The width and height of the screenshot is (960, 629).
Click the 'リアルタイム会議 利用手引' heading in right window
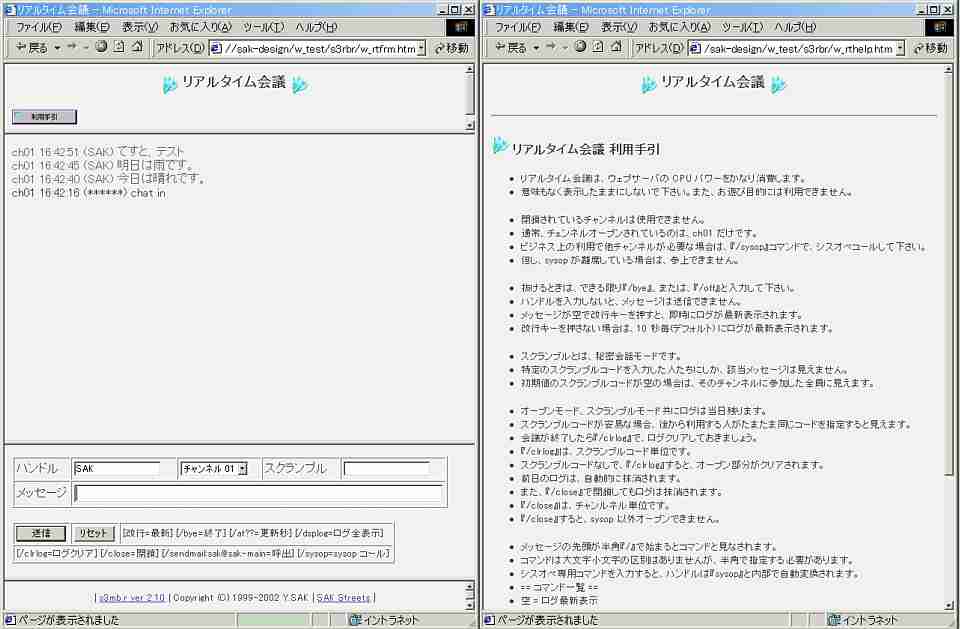[585, 149]
